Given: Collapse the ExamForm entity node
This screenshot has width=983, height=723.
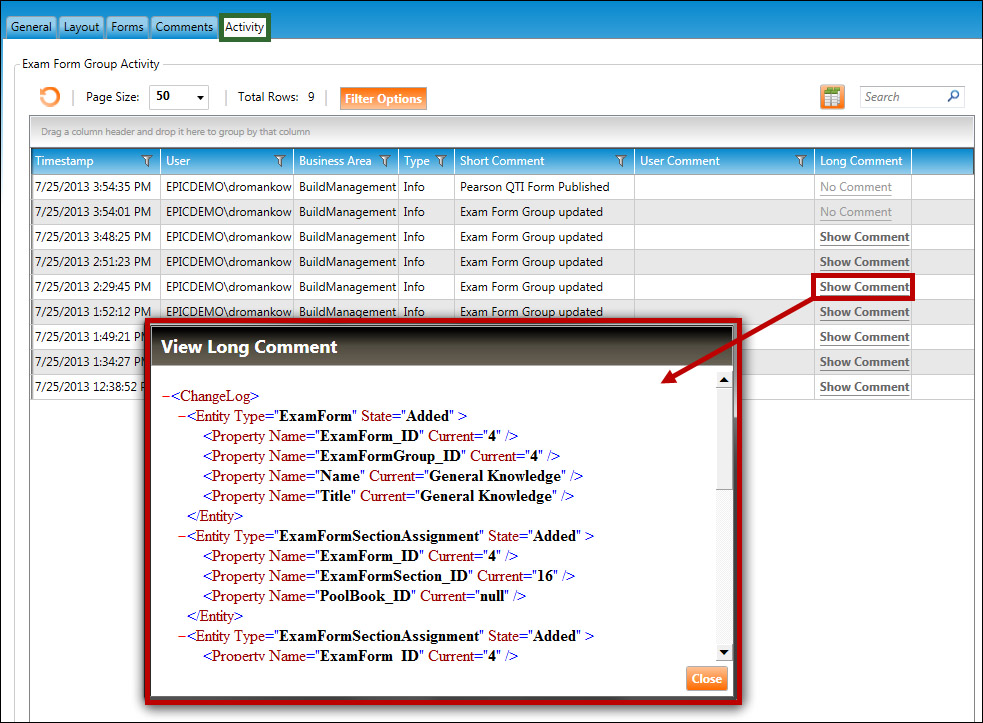Looking at the screenshot, I should pos(181,416).
